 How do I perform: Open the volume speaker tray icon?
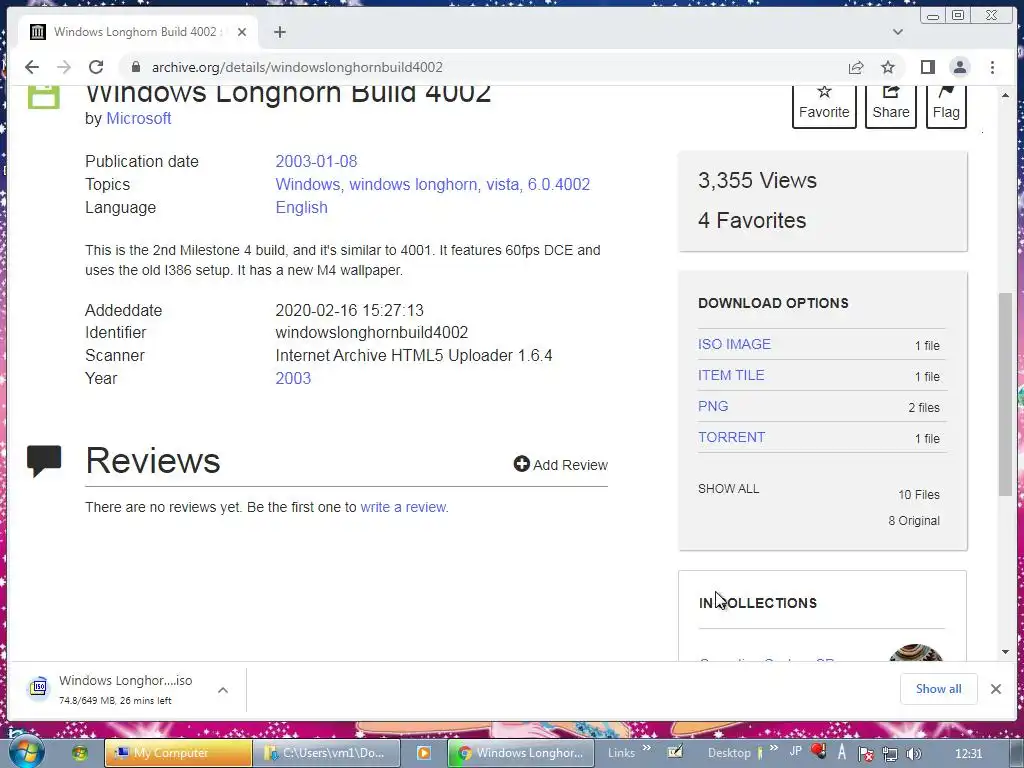913,754
